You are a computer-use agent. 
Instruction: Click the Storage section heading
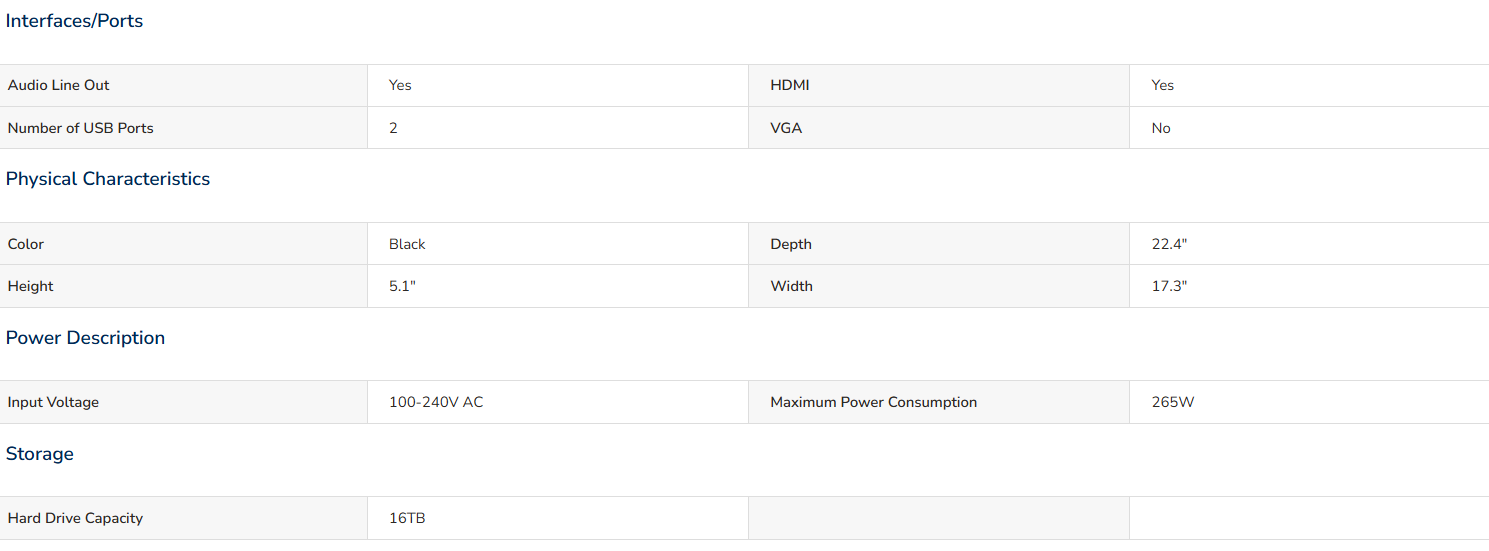(40, 454)
